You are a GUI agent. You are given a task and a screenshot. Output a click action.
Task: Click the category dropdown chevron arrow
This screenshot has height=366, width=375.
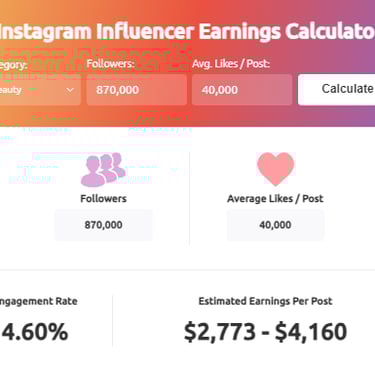[x=70, y=90]
